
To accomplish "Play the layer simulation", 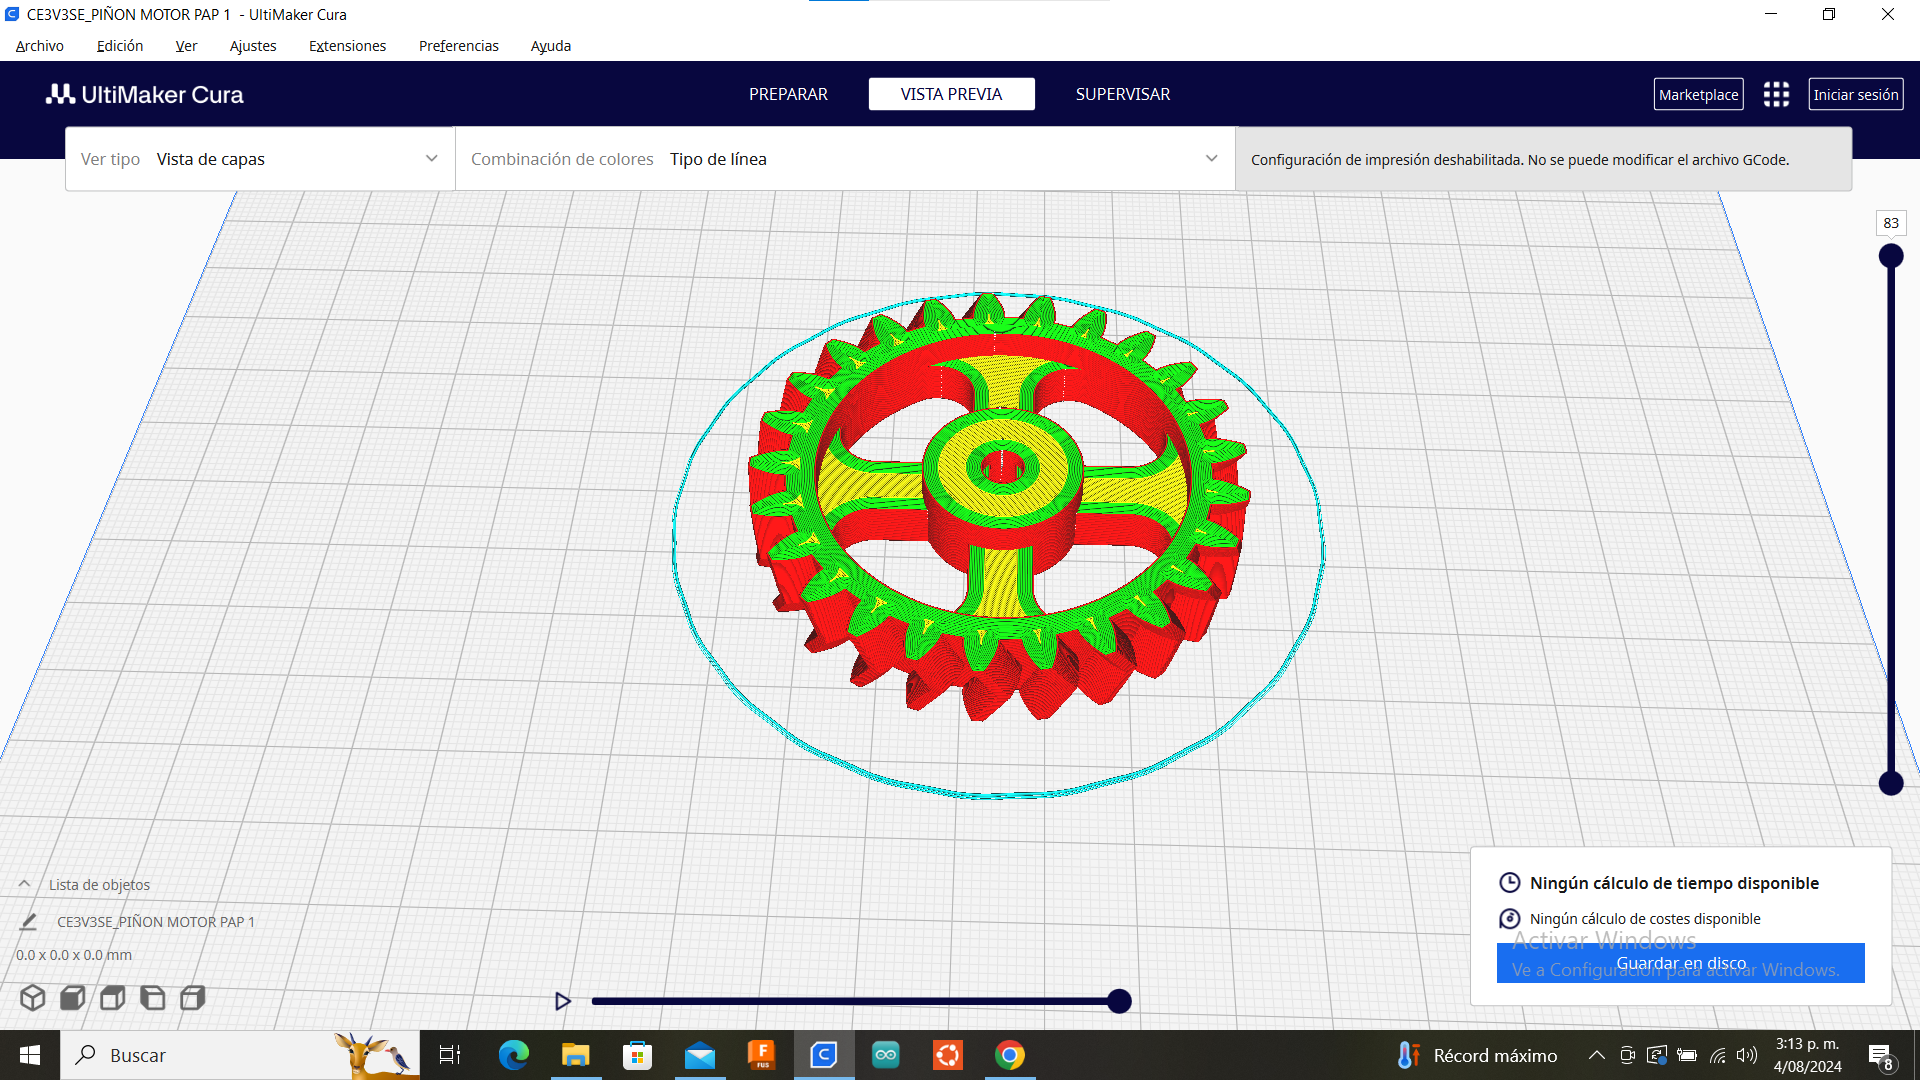I will [x=562, y=1001].
